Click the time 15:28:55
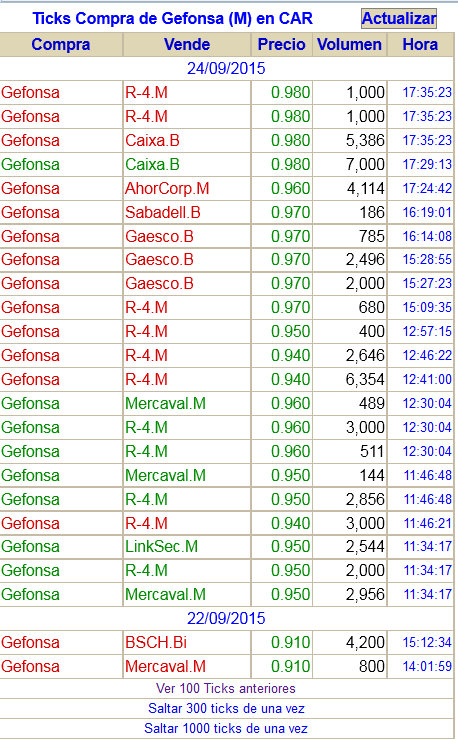This screenshot has width=458, height=740. point(427,260)
